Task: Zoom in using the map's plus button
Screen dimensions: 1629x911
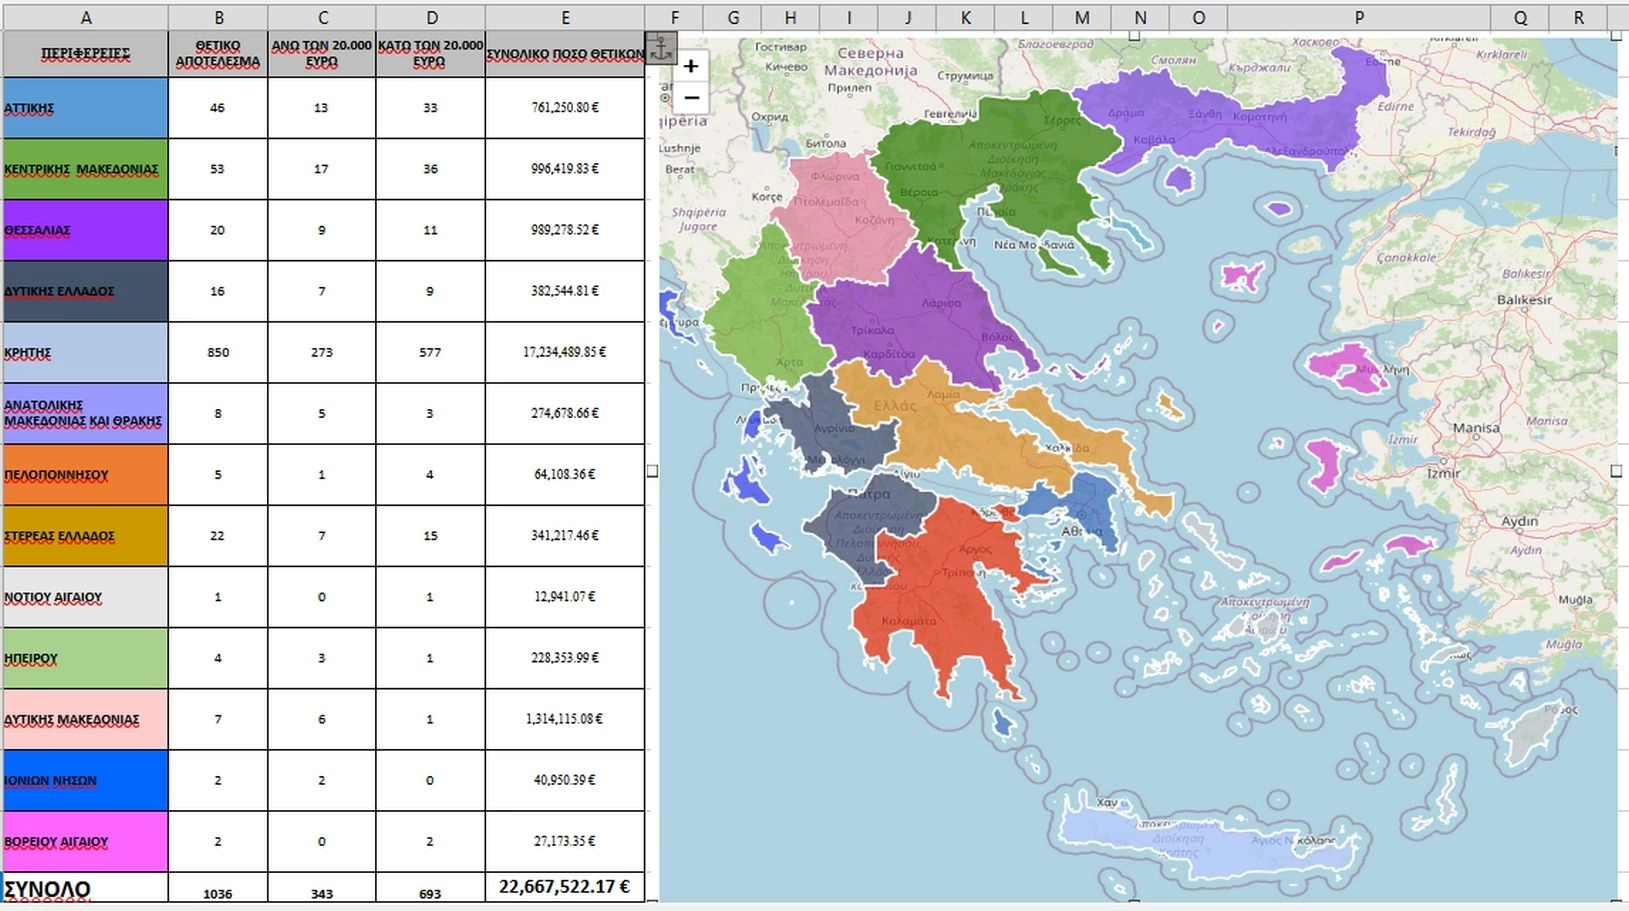Action: pos(689,65)
